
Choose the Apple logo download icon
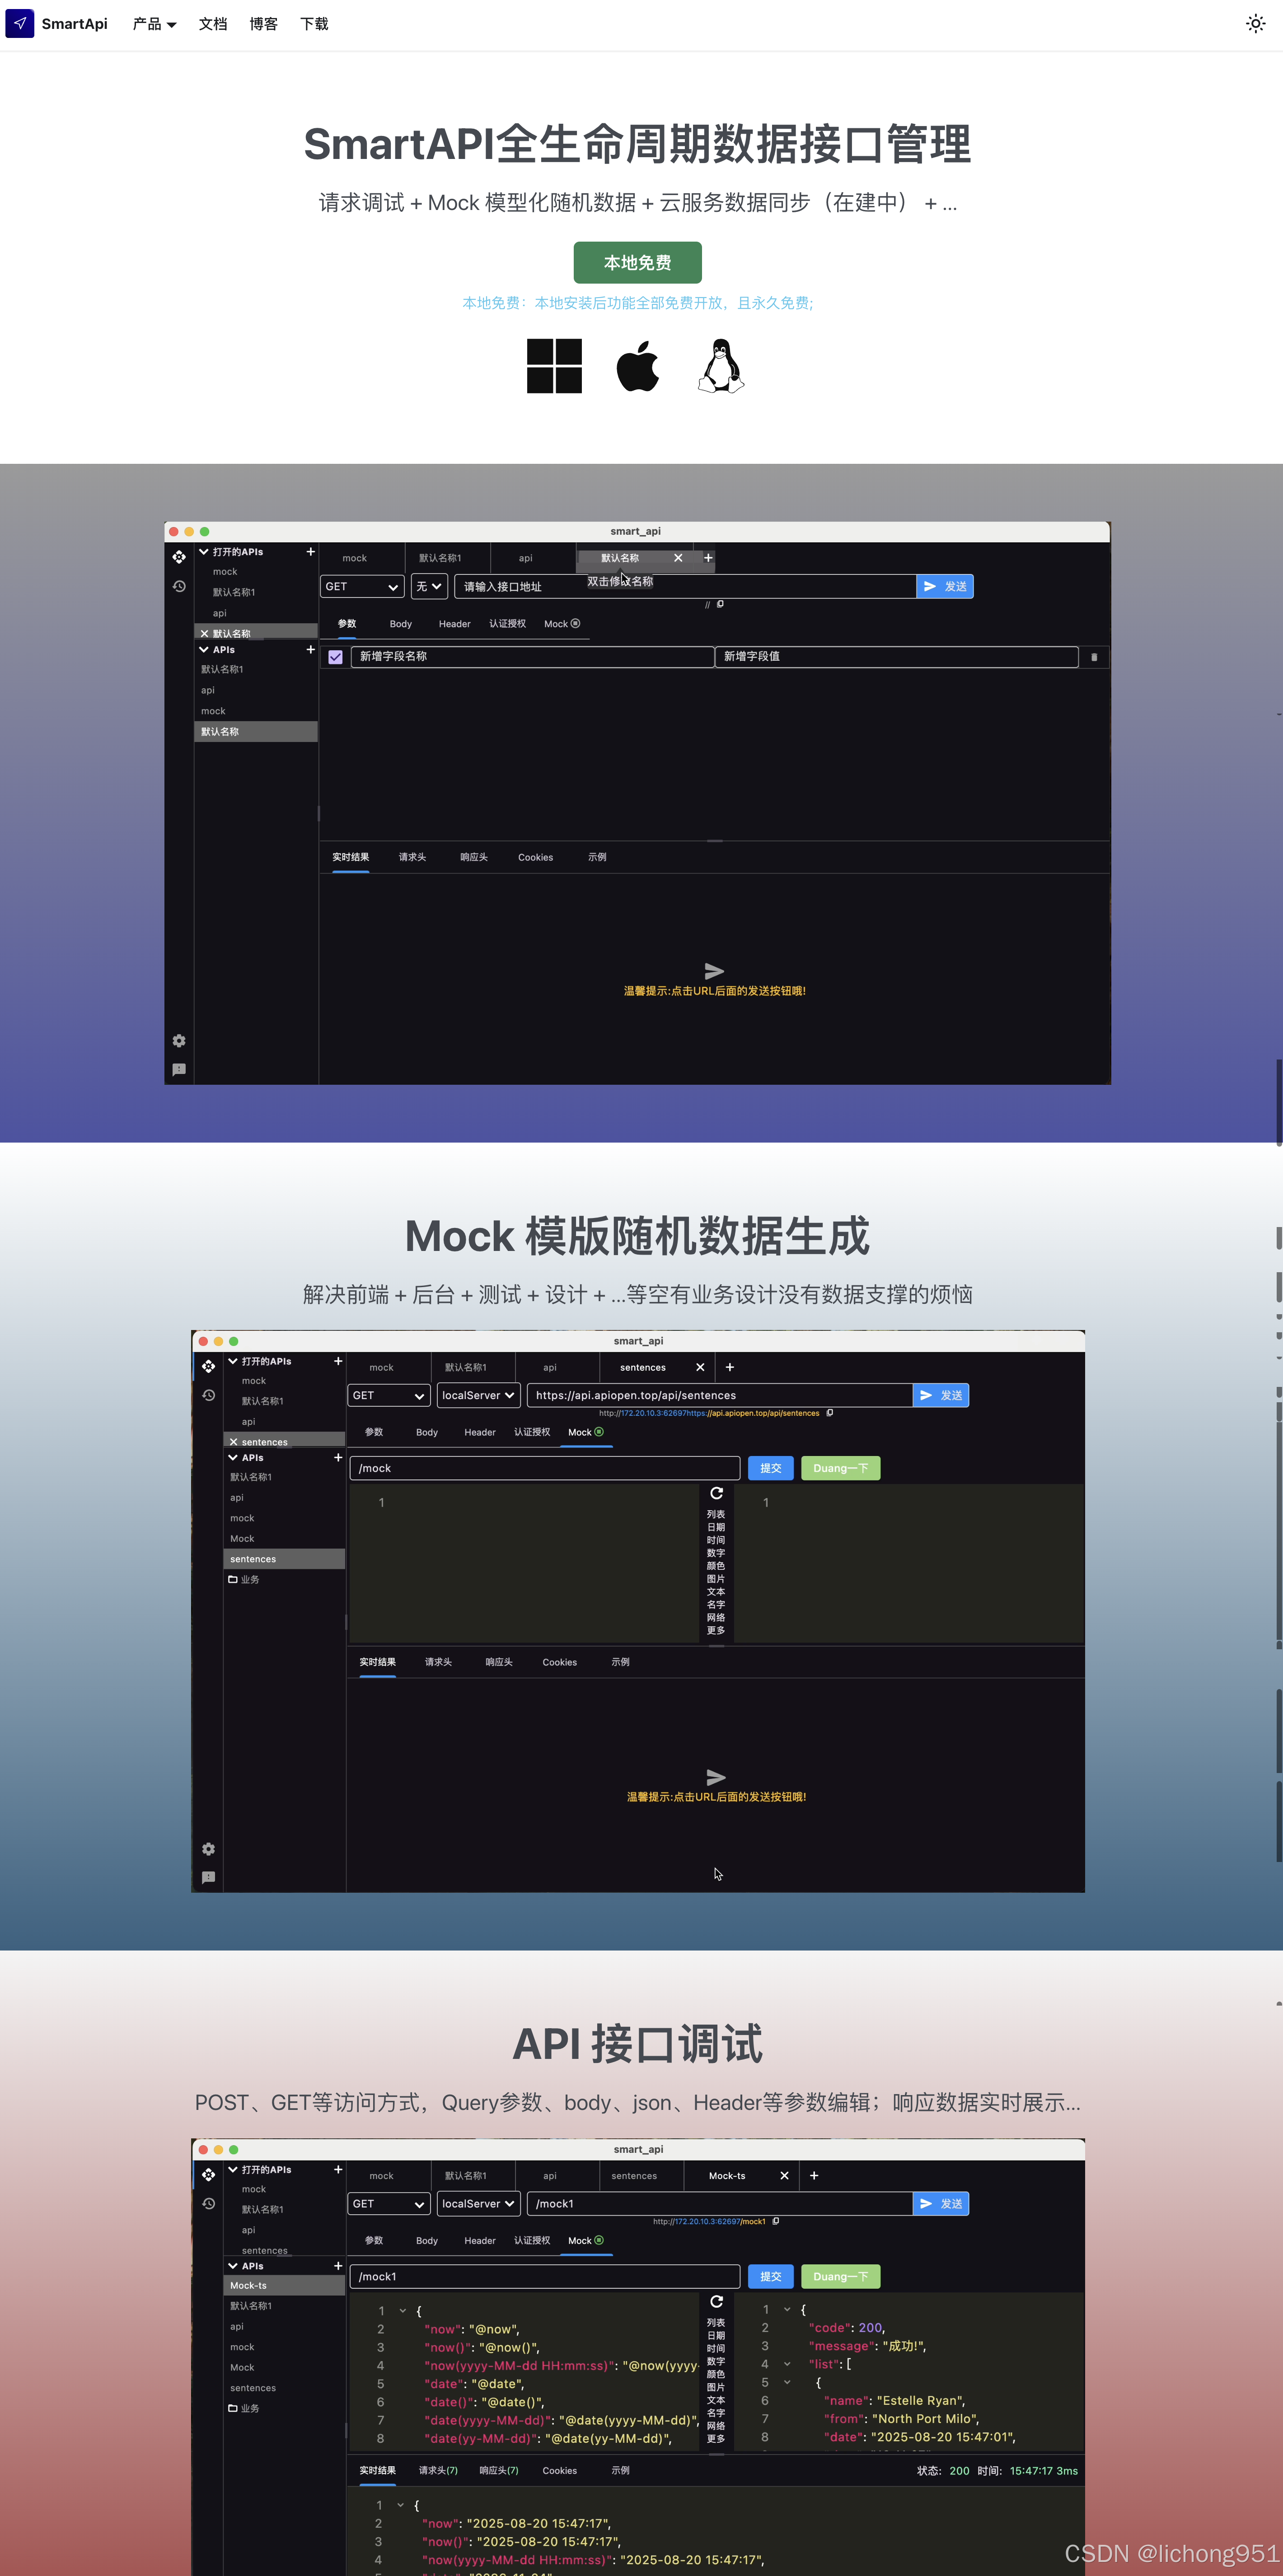(x=638, y=366)
